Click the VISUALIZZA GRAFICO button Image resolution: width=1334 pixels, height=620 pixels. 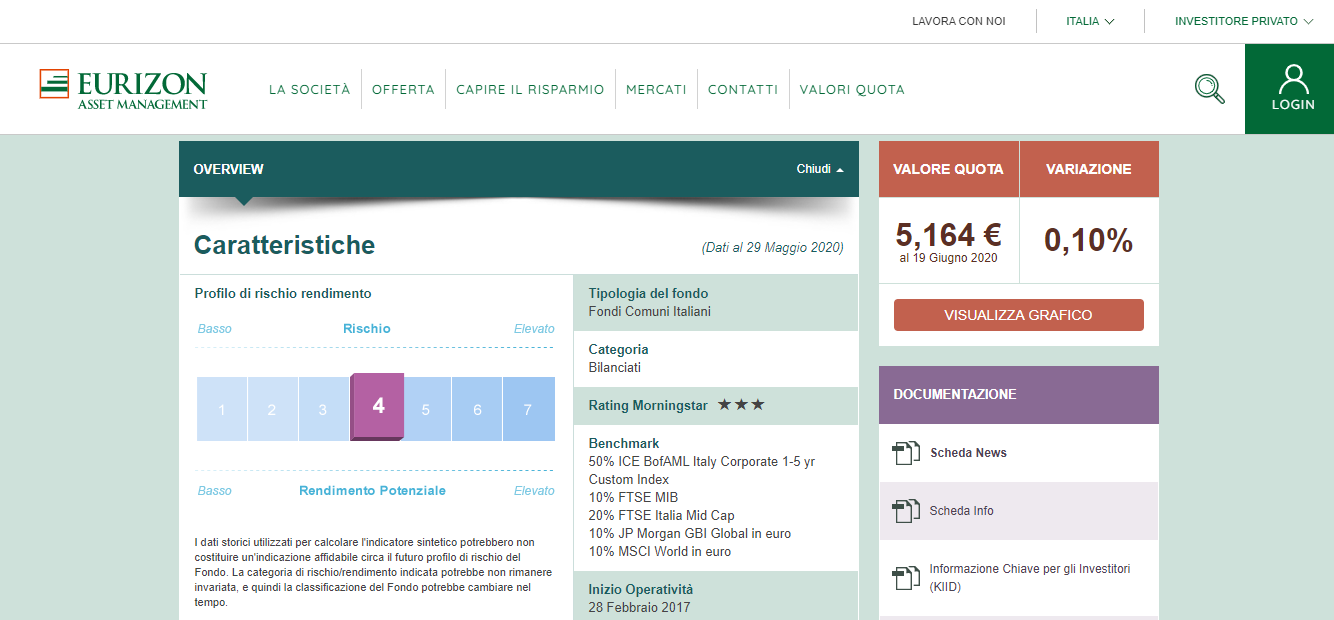point(1018,315)
